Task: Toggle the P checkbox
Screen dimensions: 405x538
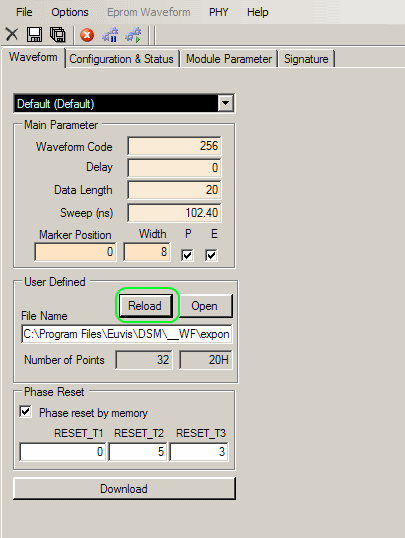Action: pyautogui.click(x=187, y=255)
